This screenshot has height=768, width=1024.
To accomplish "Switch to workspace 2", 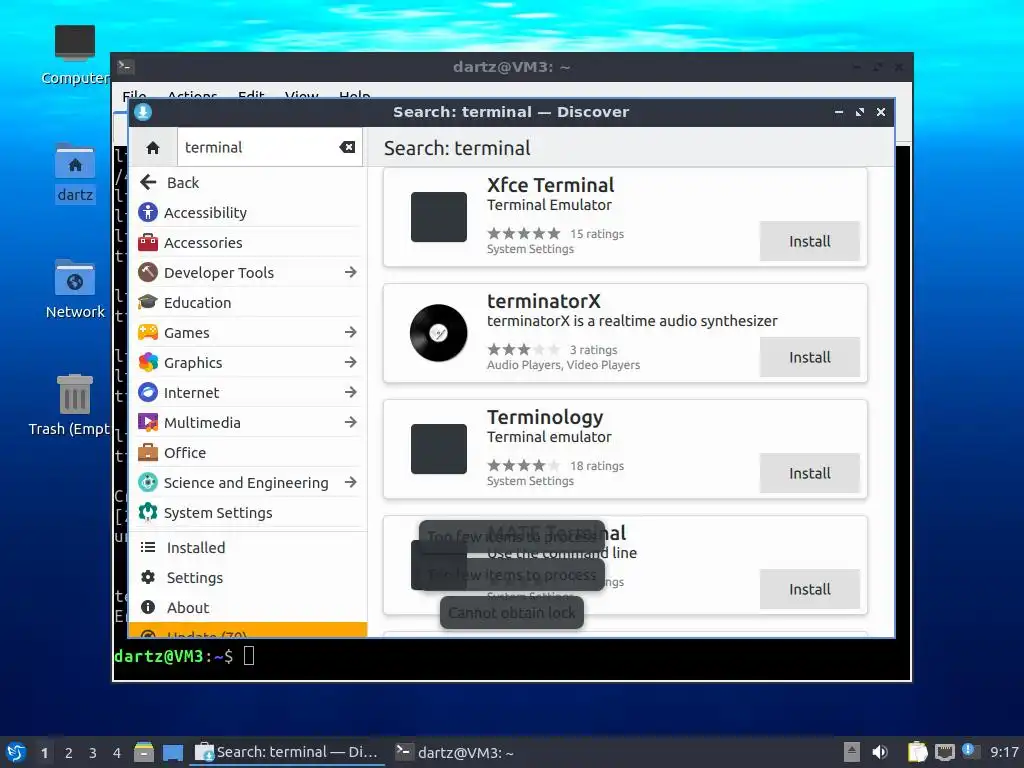I will coord(69,753).
